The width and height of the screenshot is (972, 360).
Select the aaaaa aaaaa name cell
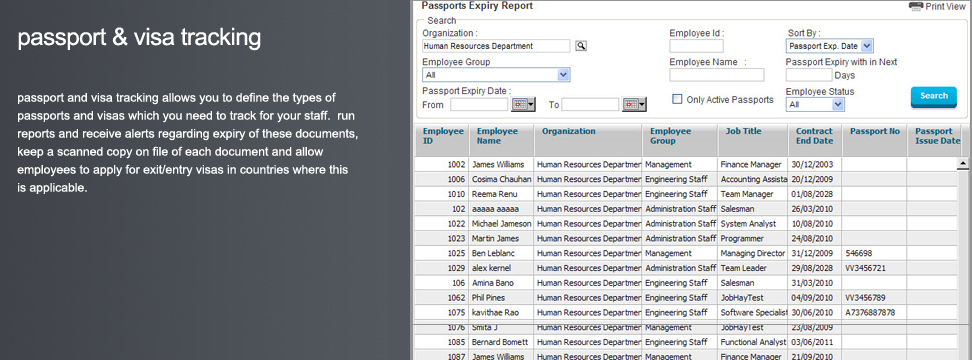coord(501,209)
